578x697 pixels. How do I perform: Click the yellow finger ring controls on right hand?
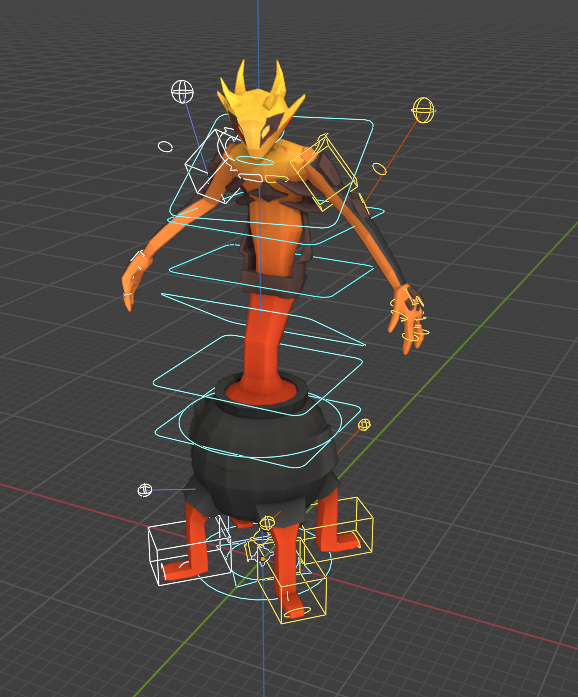[409, 321]
